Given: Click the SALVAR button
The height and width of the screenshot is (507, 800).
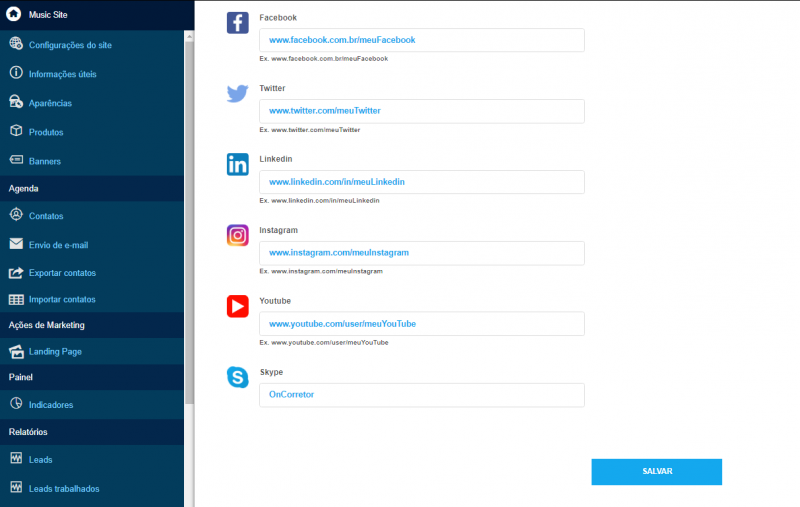Looking at the screenshot, I should [x=657, y=472].
